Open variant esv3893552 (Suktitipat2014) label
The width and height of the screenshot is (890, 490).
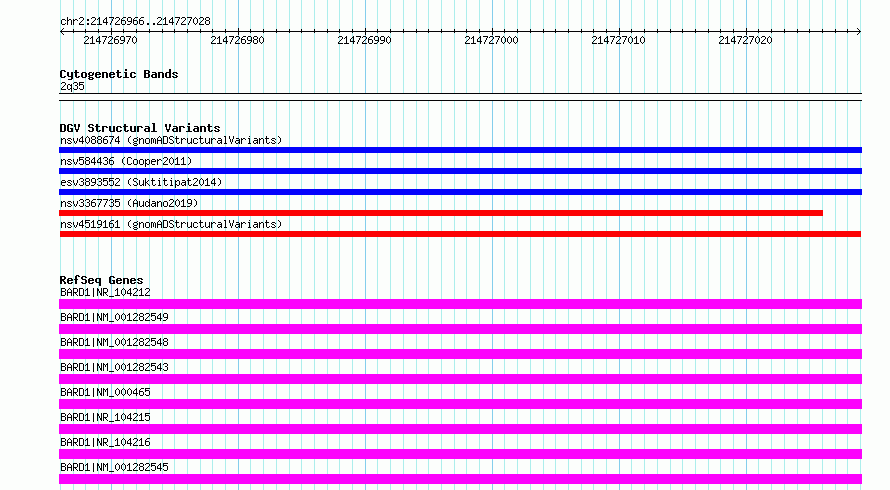tap(141, 182)
